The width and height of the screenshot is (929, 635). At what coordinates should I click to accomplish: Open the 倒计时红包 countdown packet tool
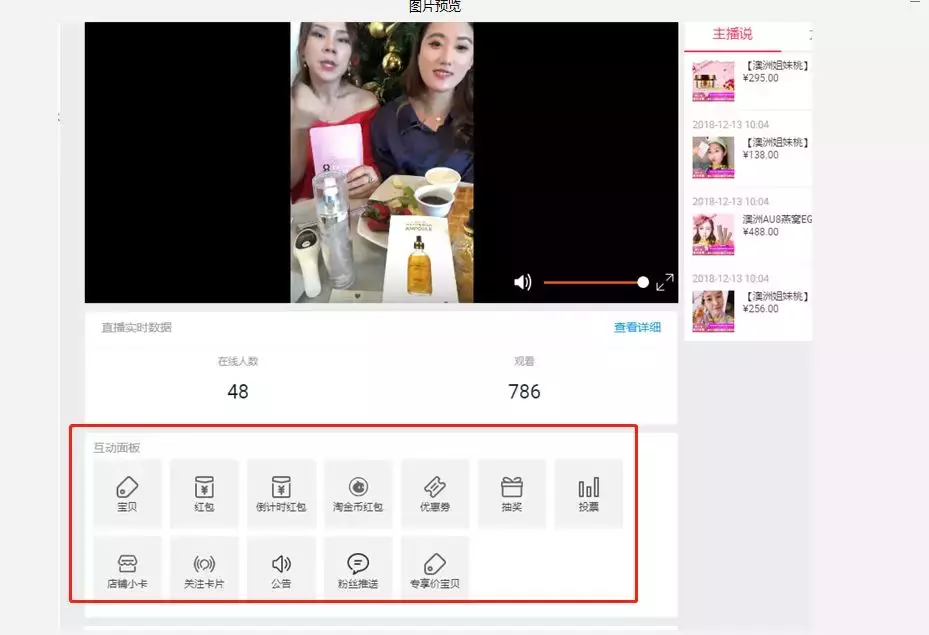(x=281, y=493)
